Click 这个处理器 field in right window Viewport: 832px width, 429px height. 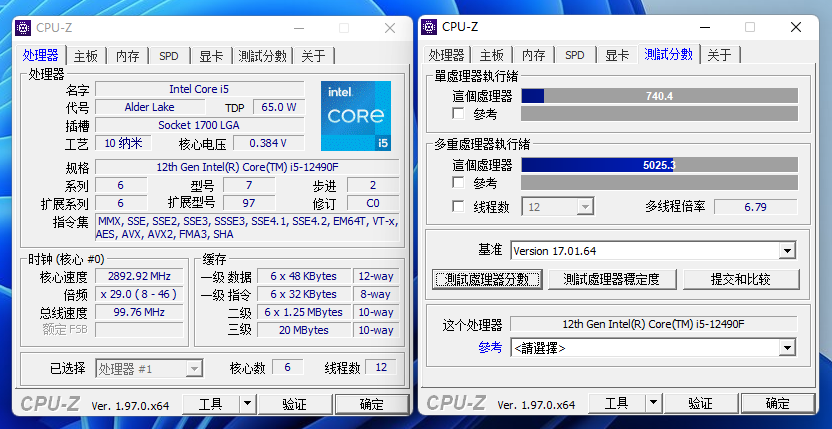(653, 324)
